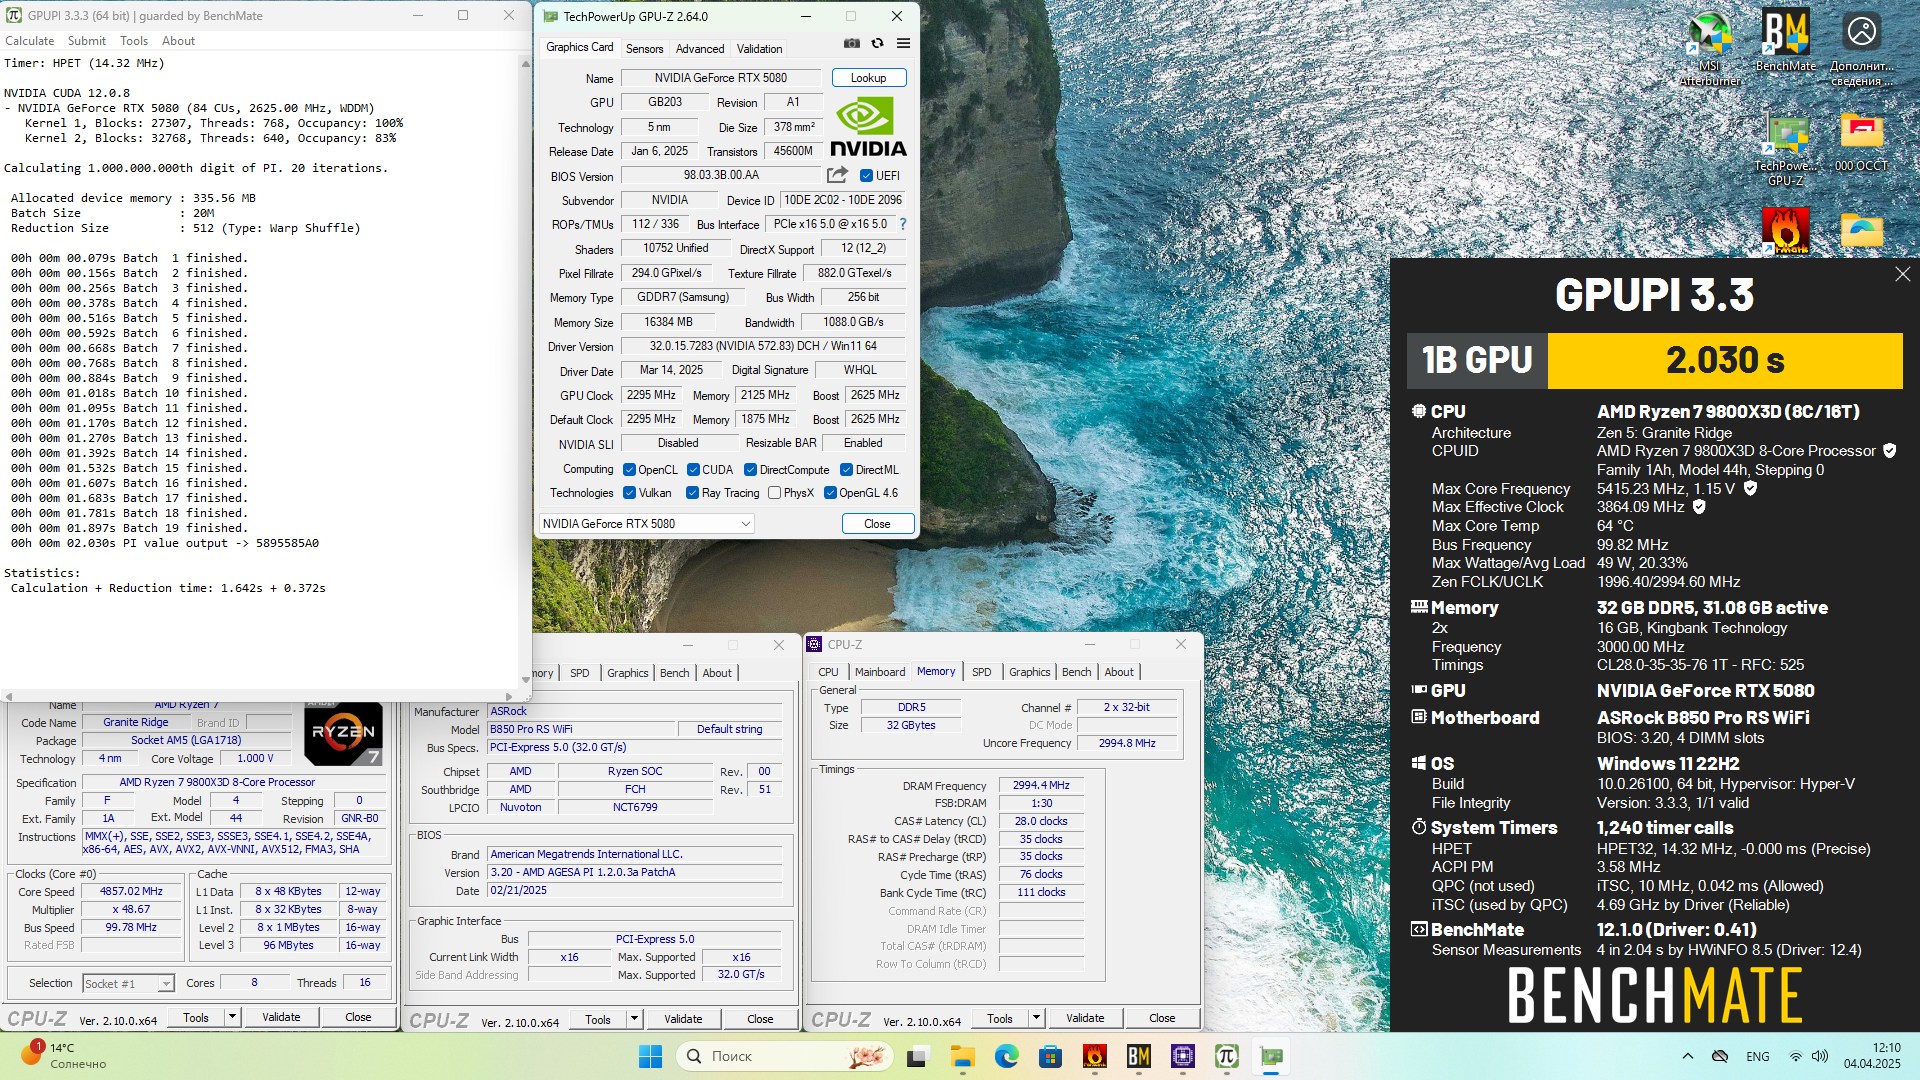The image size is (1920, 1080).
Task: Click the weather widget on the taskbar
Action: (x=62, y=1056)
